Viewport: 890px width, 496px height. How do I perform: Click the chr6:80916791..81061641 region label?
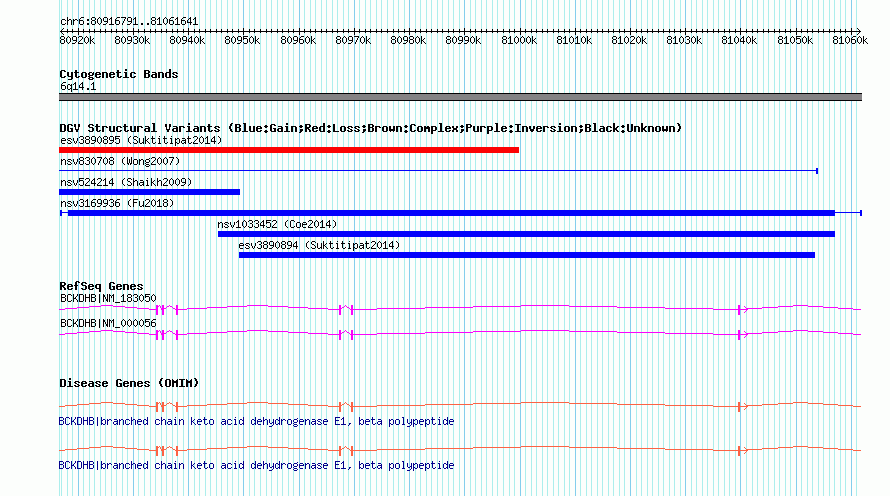click(129, 22)
